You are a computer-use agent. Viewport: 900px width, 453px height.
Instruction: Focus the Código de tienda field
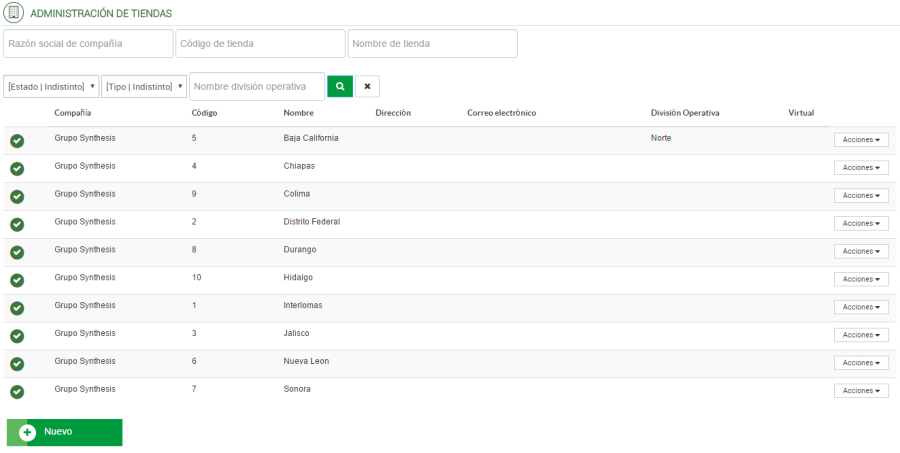[x=261, y=44]
